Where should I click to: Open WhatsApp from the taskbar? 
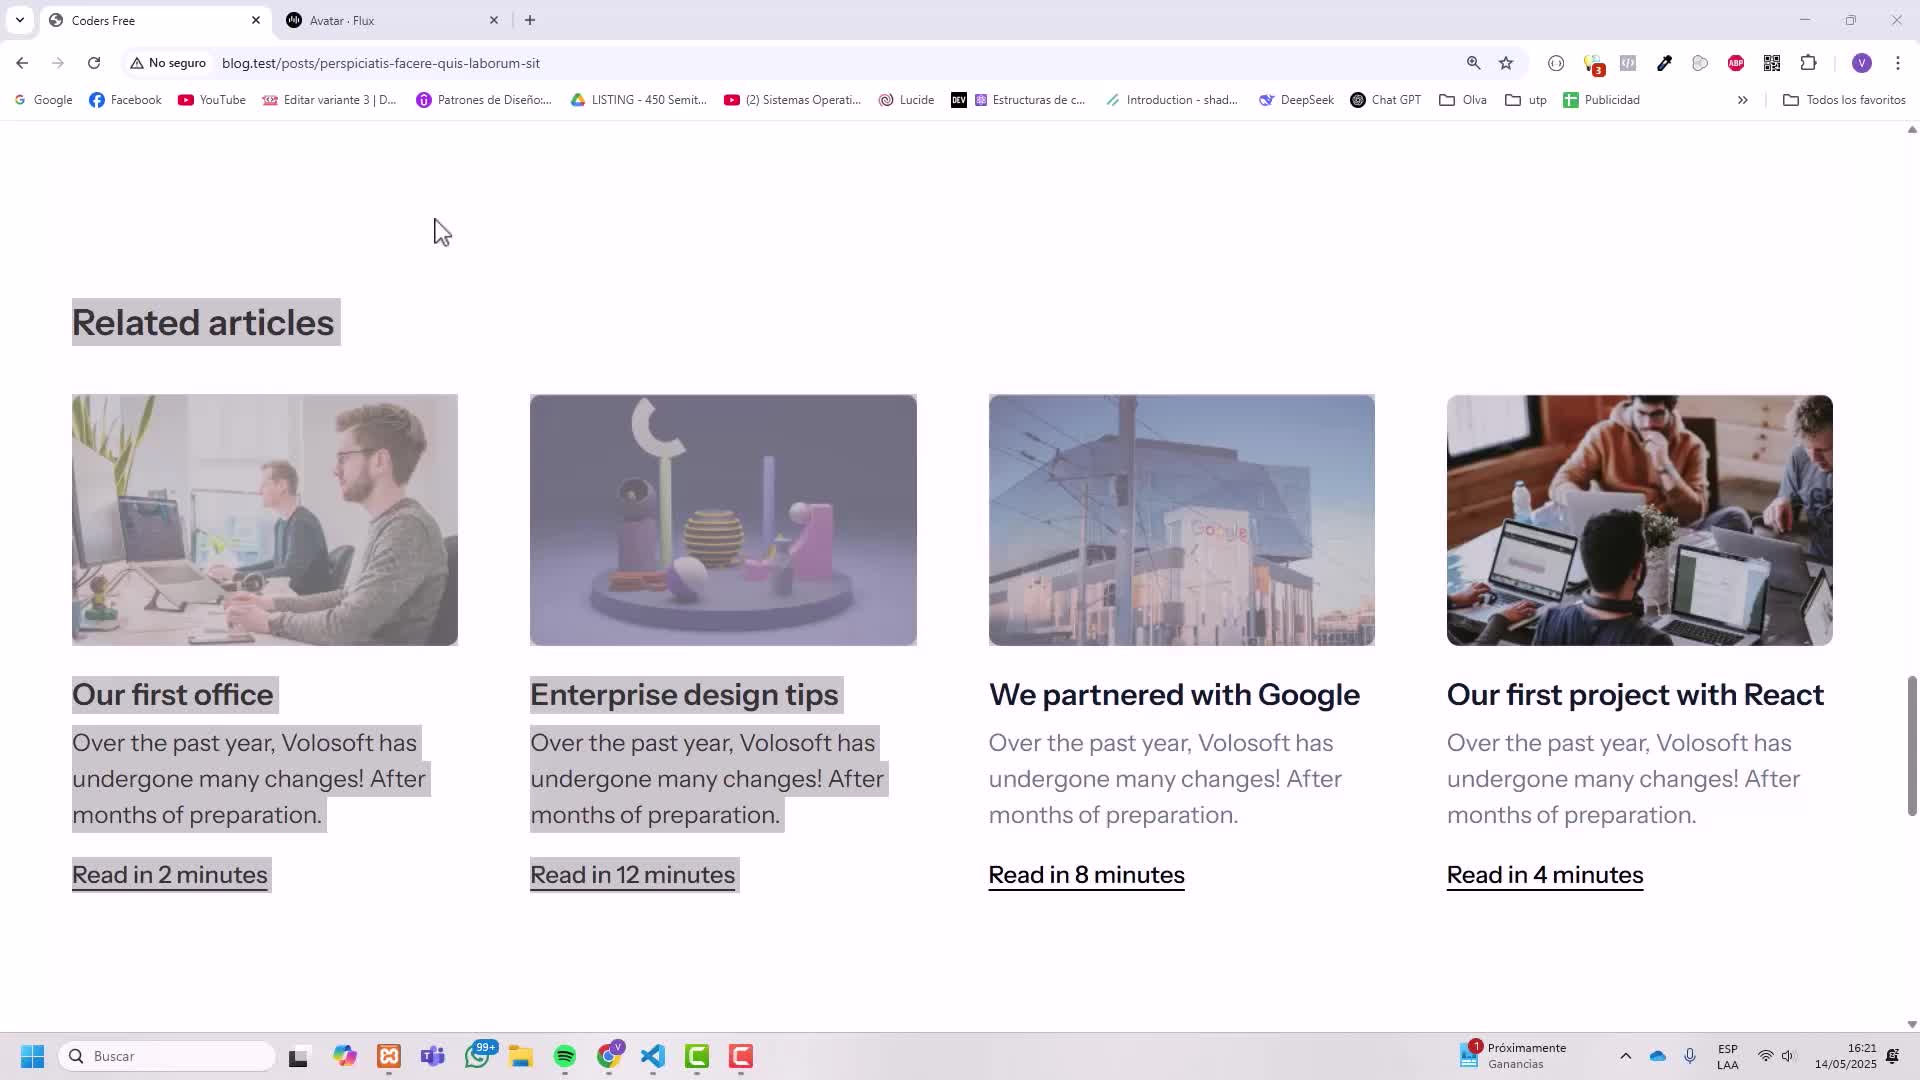(478, 1056)
